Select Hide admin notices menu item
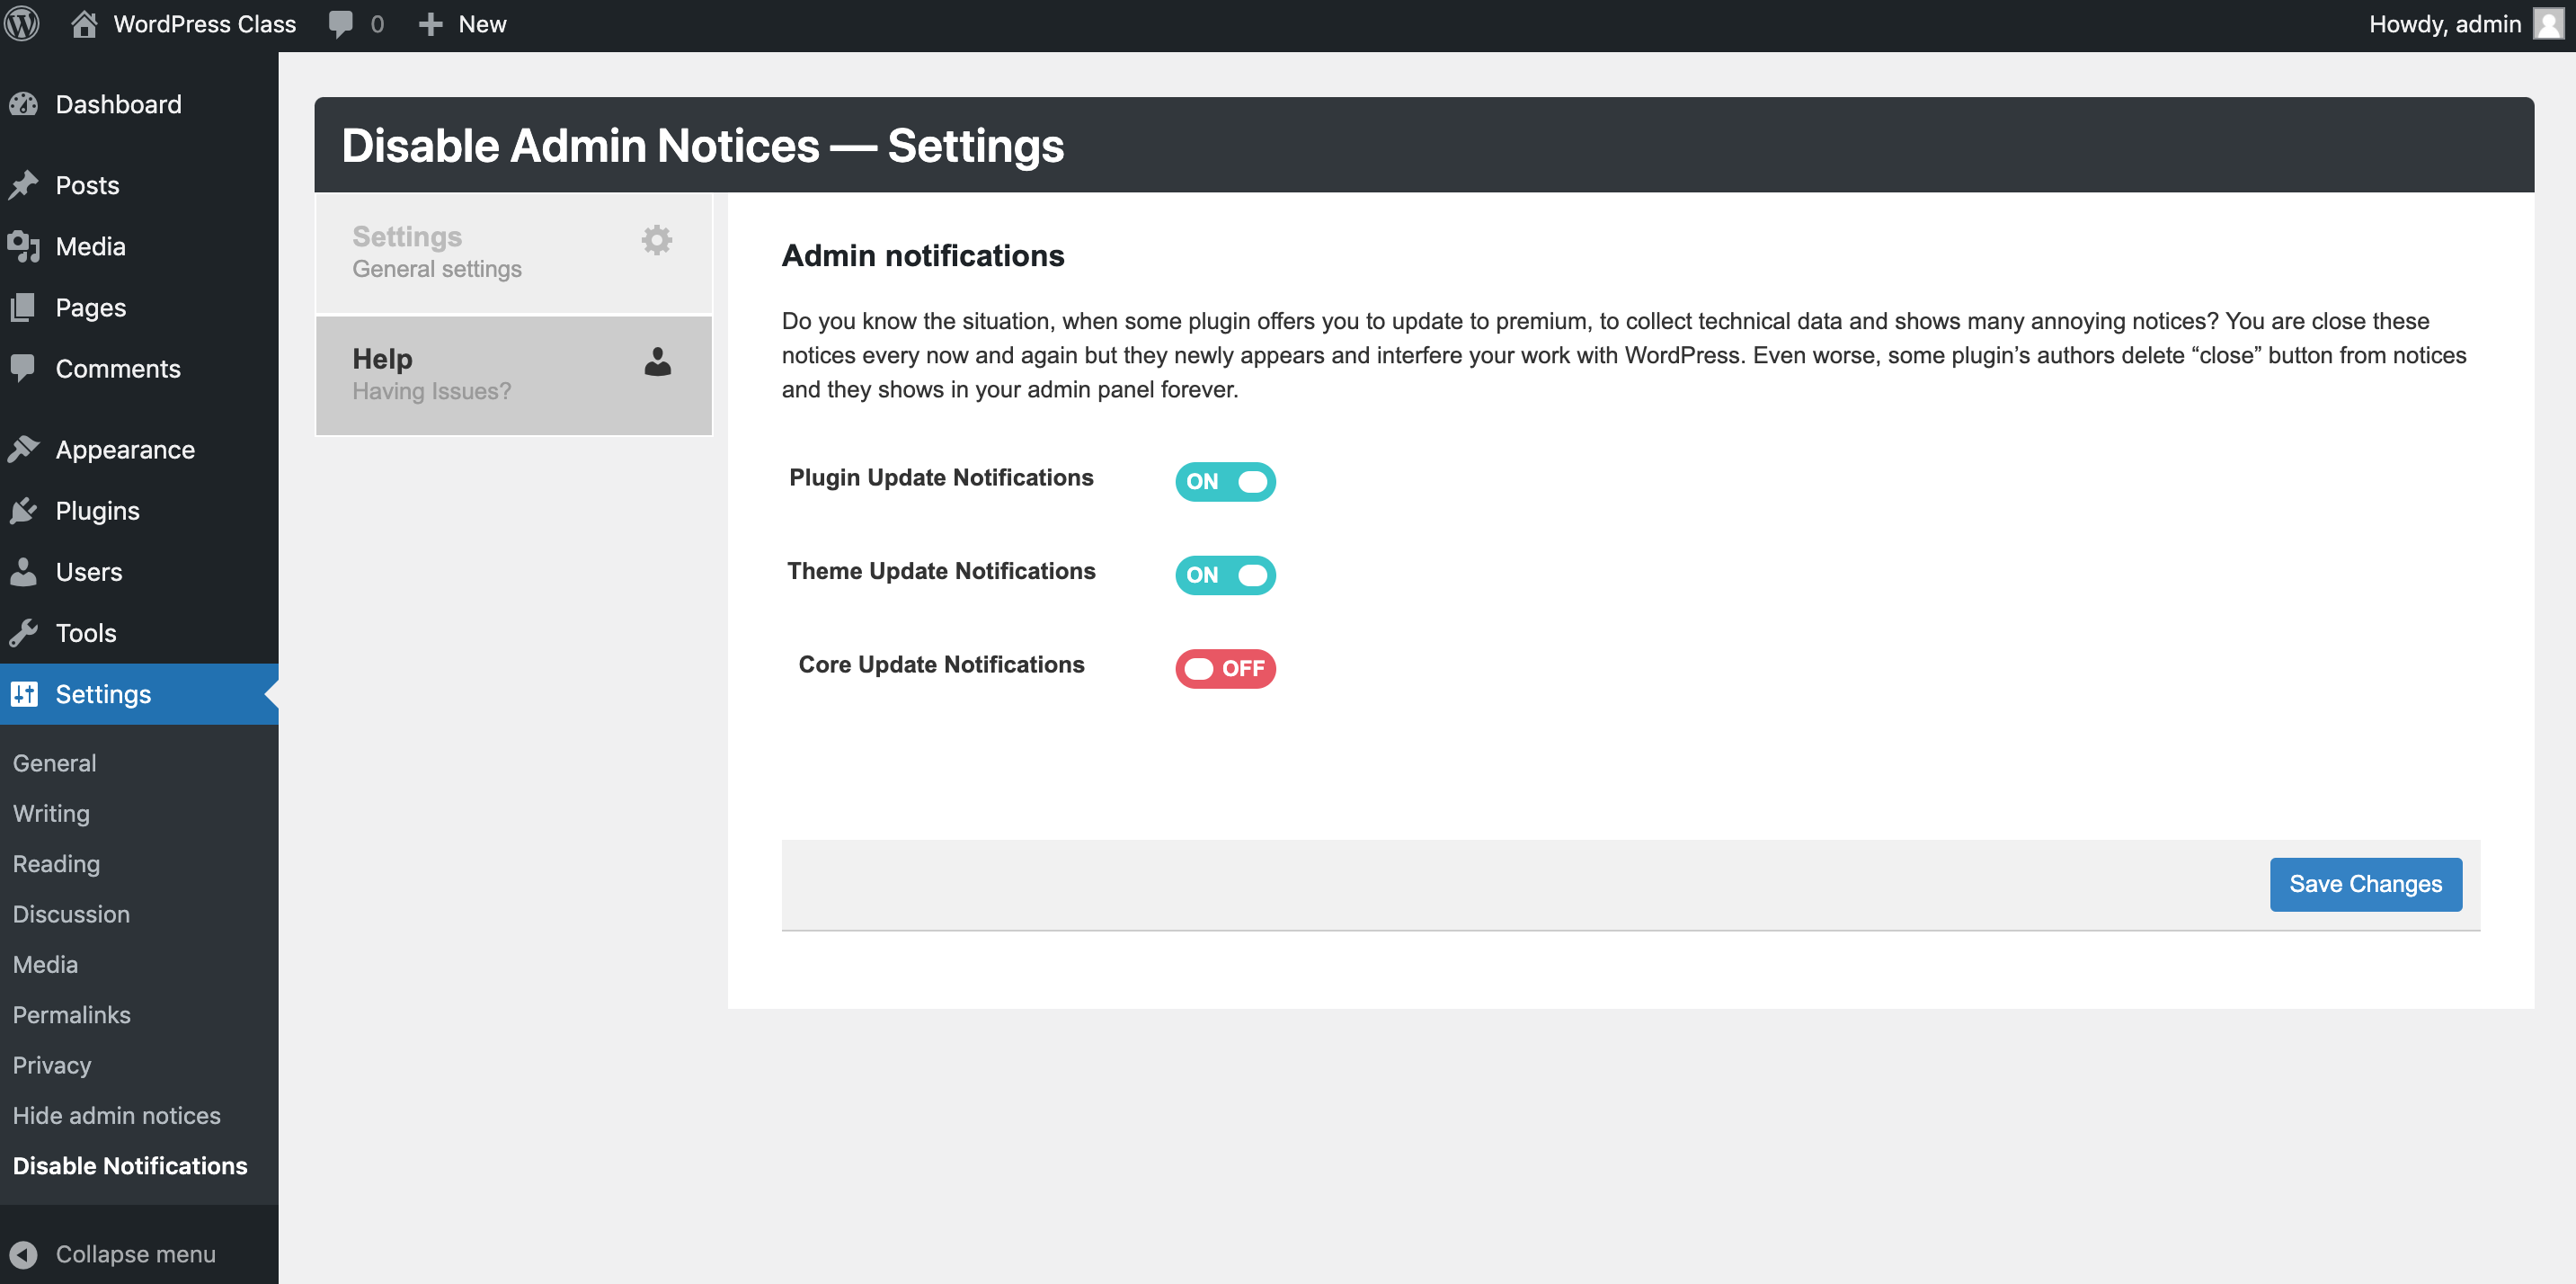2576x1284 pixels. (x=117, y=1115)
